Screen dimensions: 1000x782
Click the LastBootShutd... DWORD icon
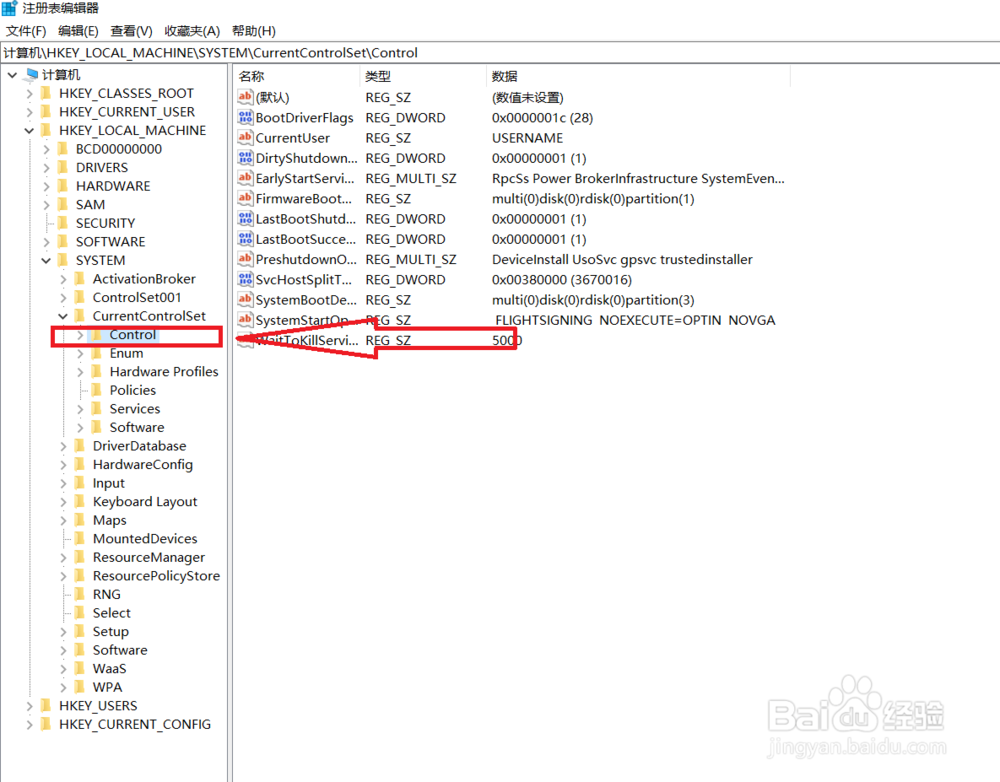[245, 219]
